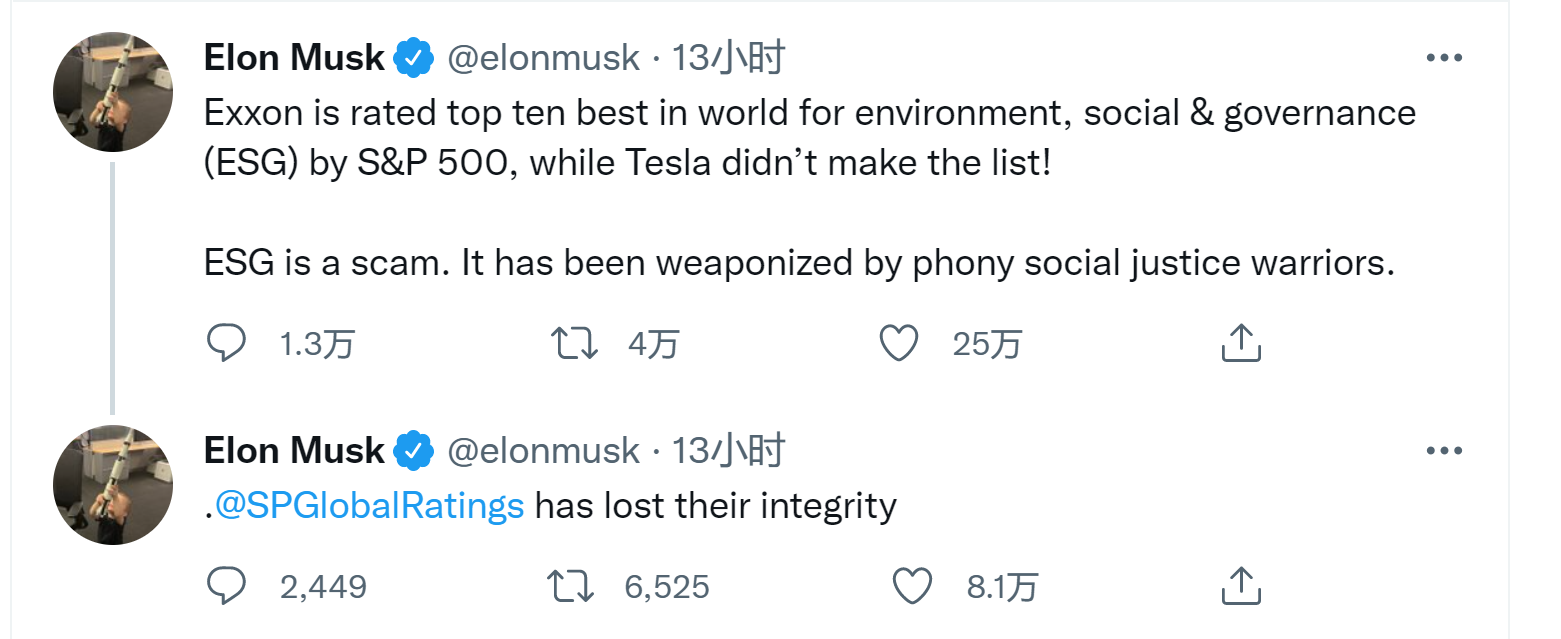1561x639 pixels.
Task: Open second tweet's 13小时 timestamp
Action: (x=728, y=451)
